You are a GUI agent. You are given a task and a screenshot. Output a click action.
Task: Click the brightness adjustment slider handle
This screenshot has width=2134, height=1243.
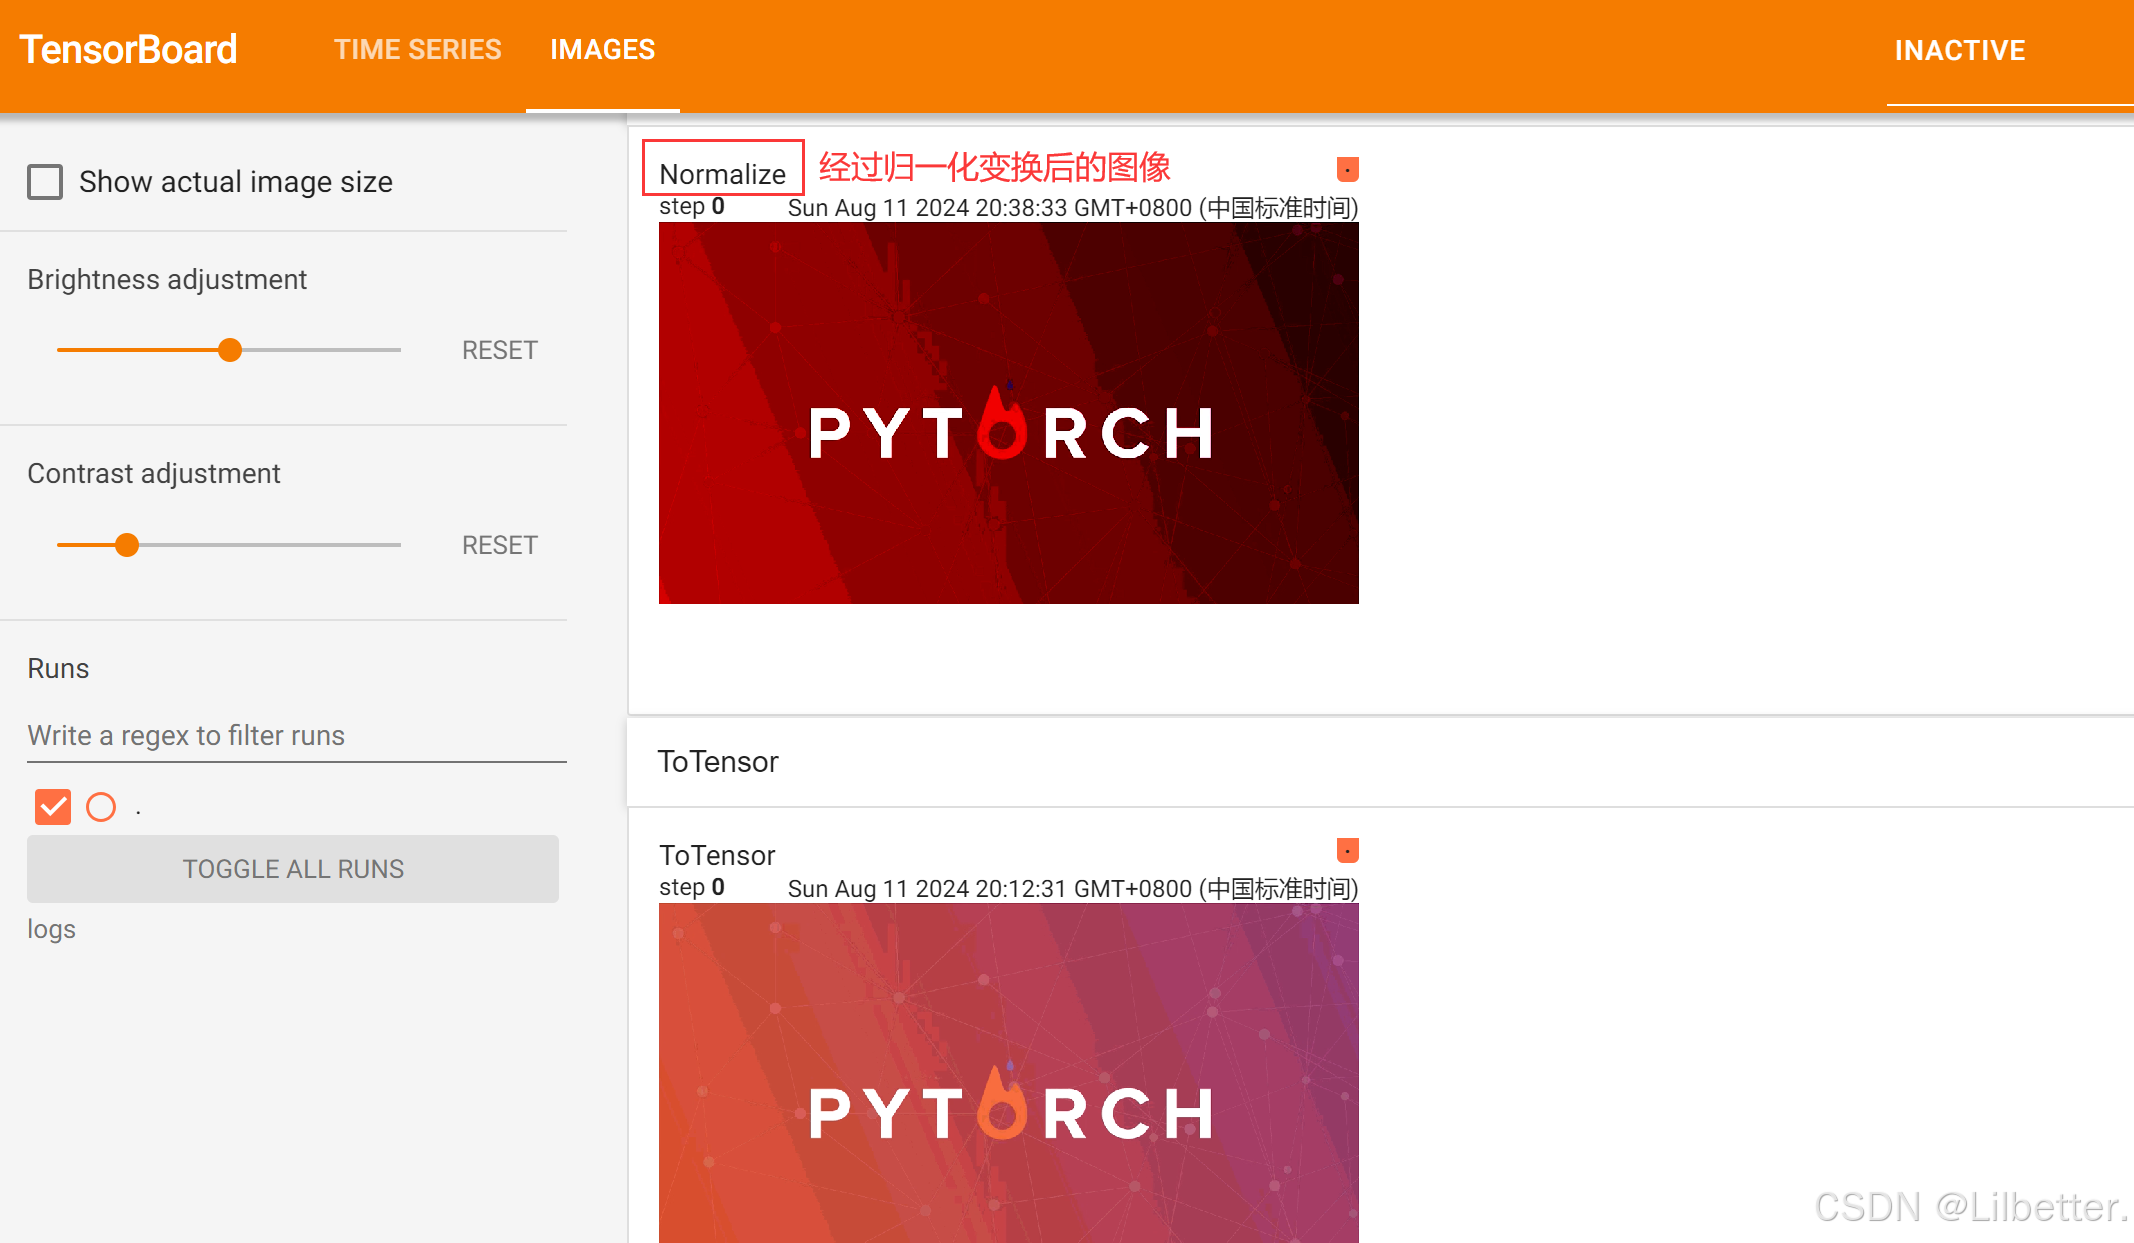click(230, 350)
